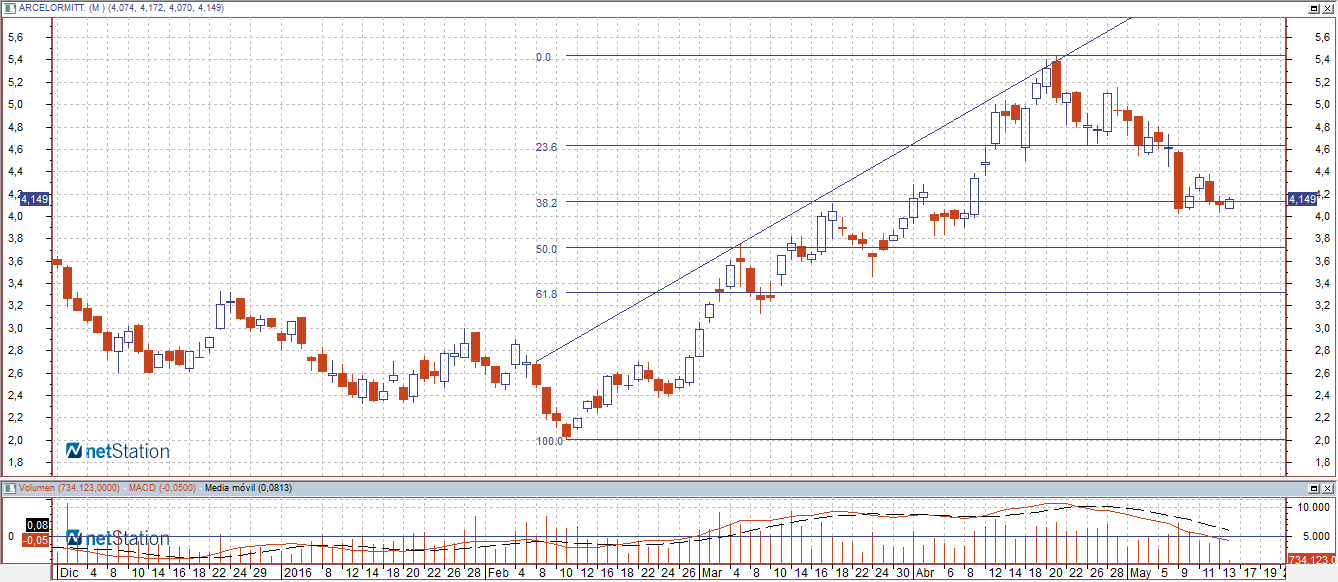Screen dimensions: 1338x582
Task: Click the 2016 label on time axis
Action: [298, 573]
